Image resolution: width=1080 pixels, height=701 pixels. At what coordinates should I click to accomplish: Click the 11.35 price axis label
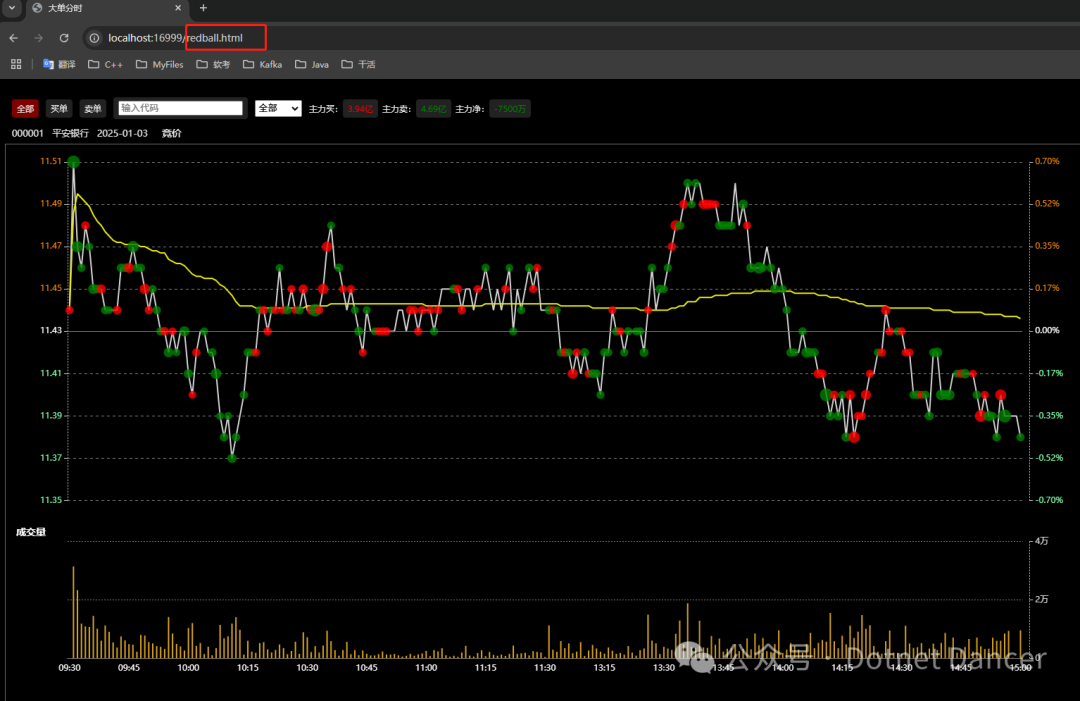click(x=51, y=501)
